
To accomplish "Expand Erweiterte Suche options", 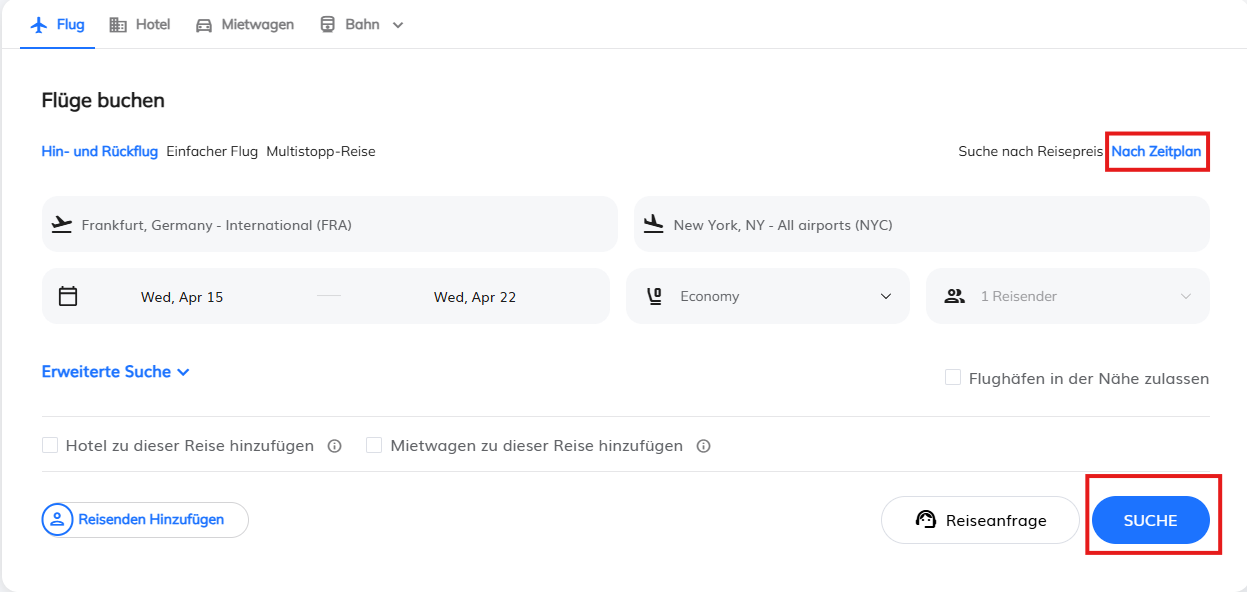I will tap(115, 372).
